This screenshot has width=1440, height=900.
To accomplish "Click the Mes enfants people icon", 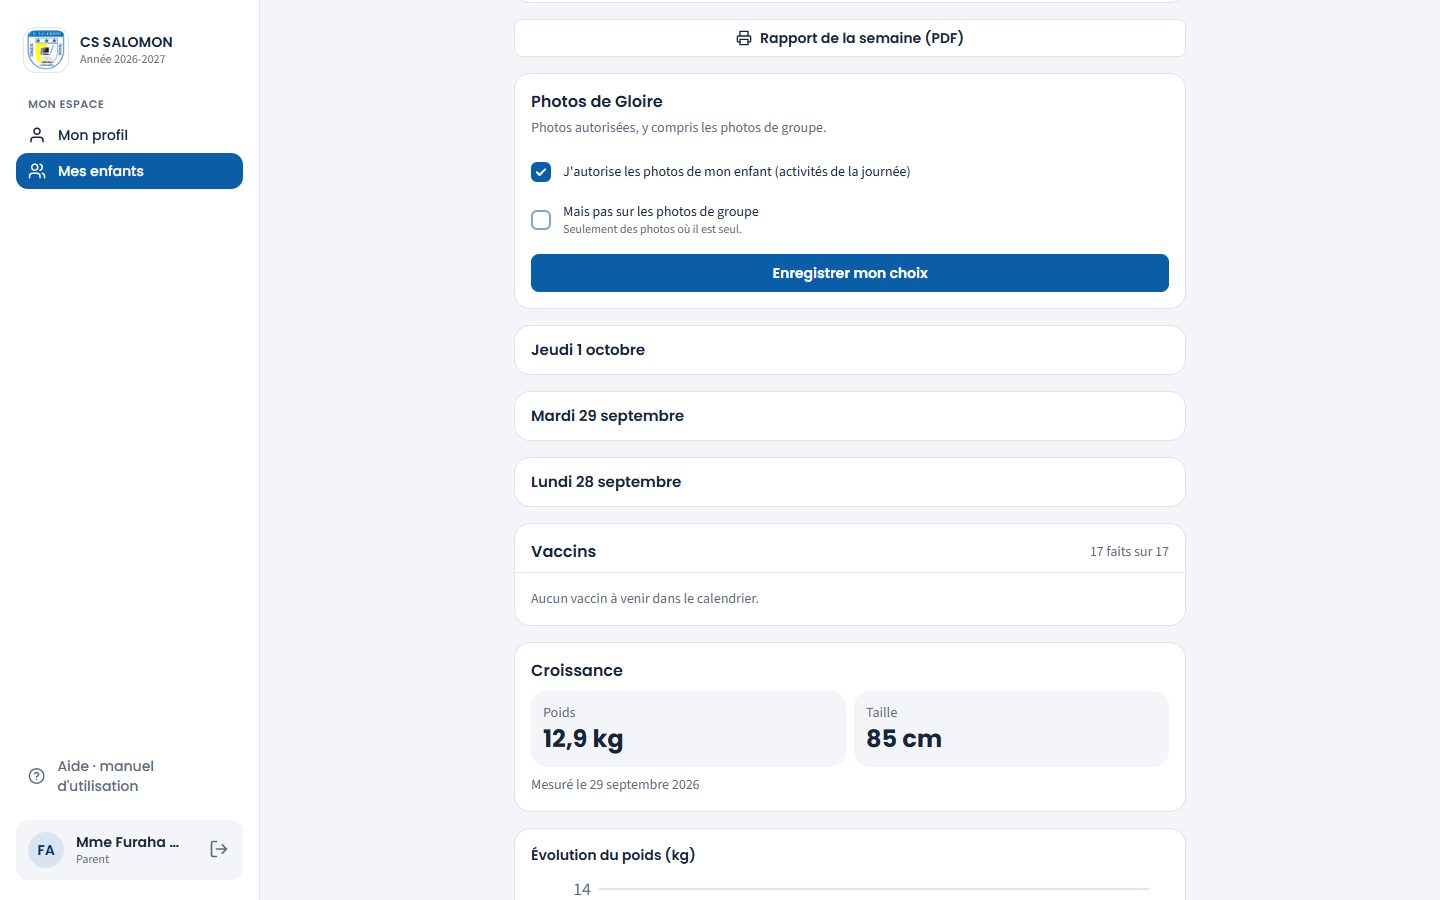I will point(37,171).
